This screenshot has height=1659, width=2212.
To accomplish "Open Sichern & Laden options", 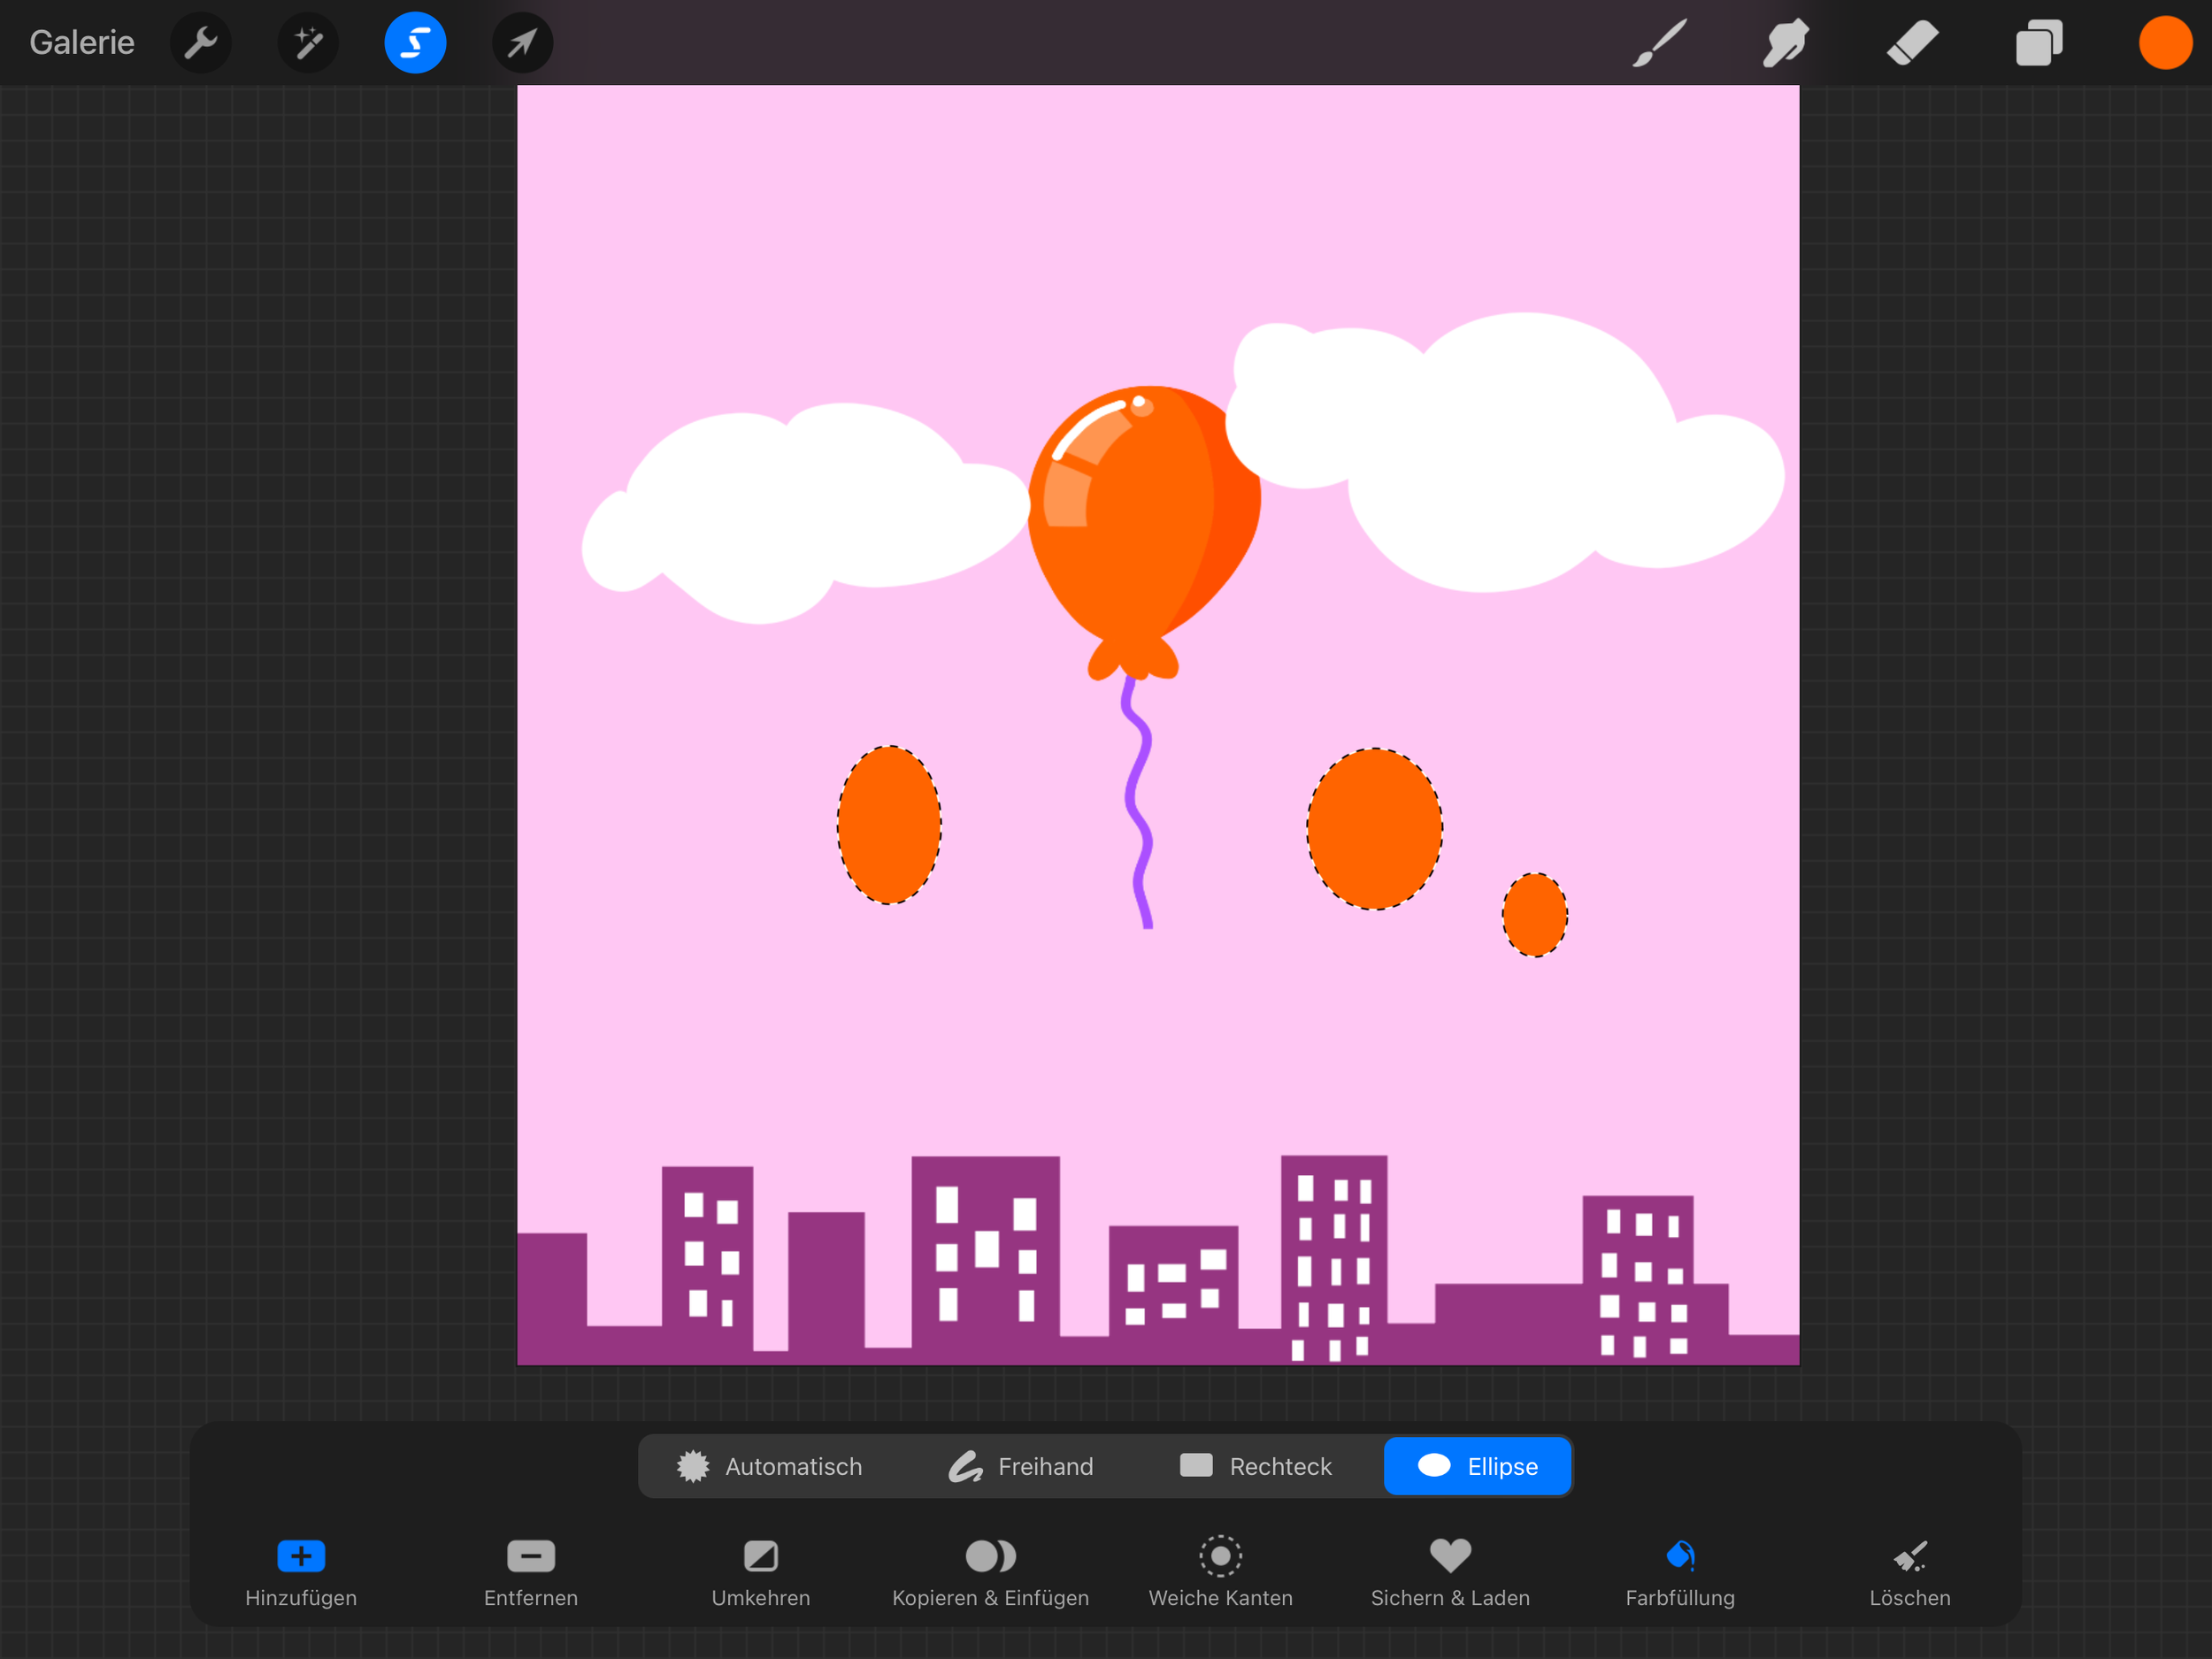I will tap(1450, 1572).
